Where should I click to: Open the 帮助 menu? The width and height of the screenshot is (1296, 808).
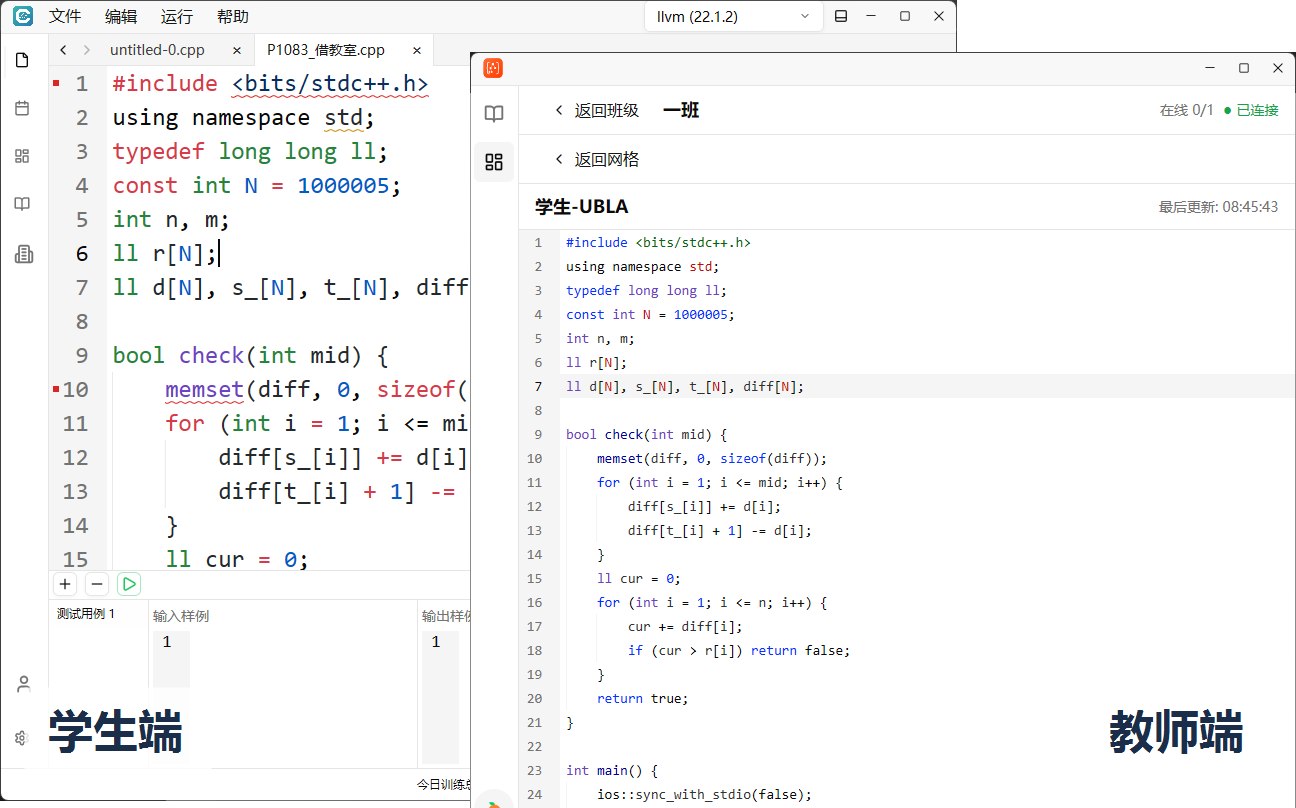[x=233, y=17]
